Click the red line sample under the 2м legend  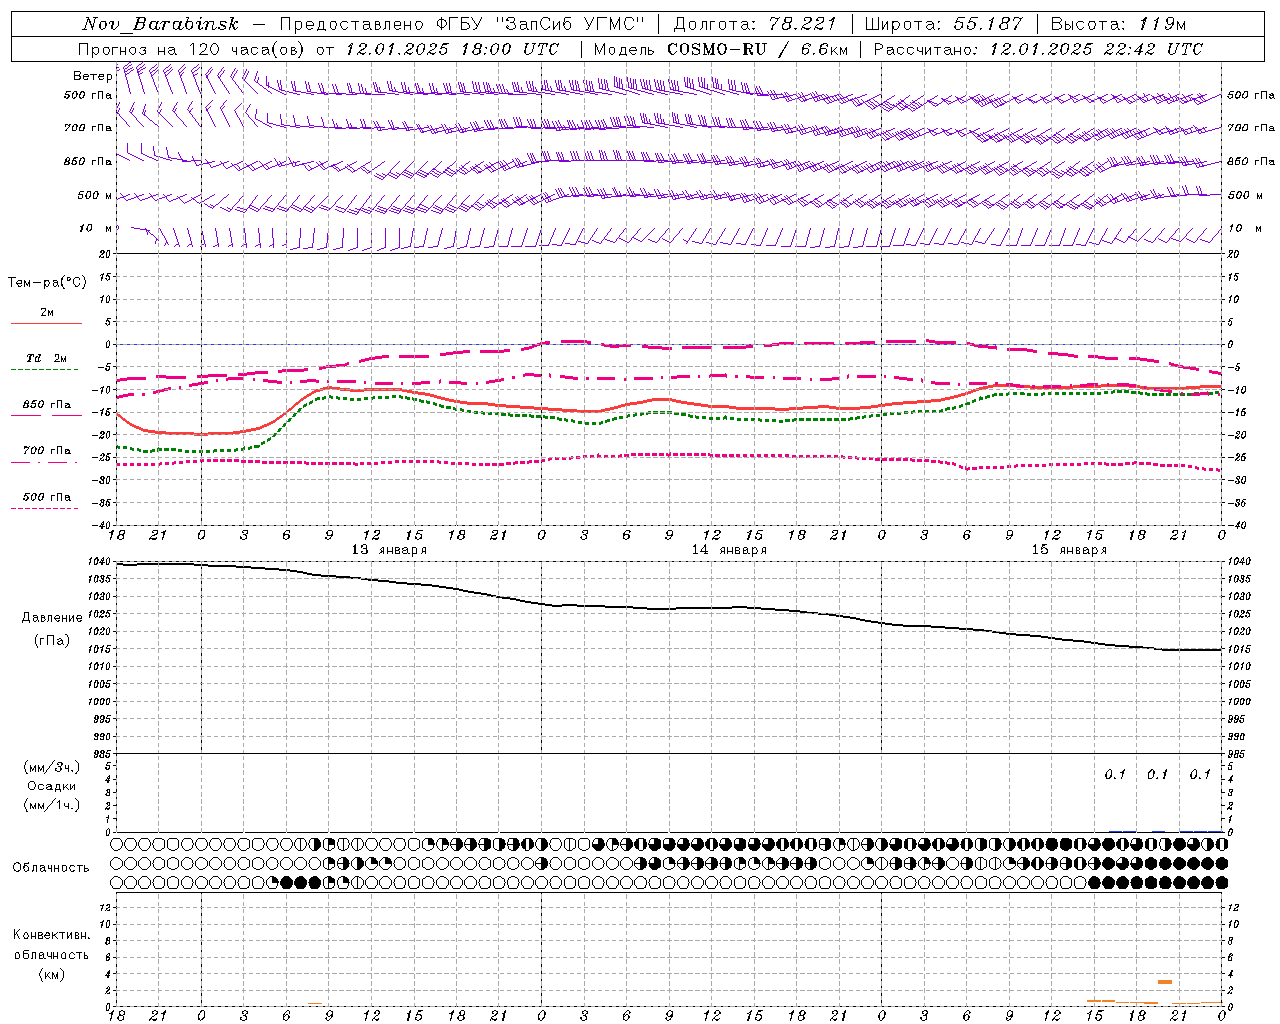tap(46, 323)
